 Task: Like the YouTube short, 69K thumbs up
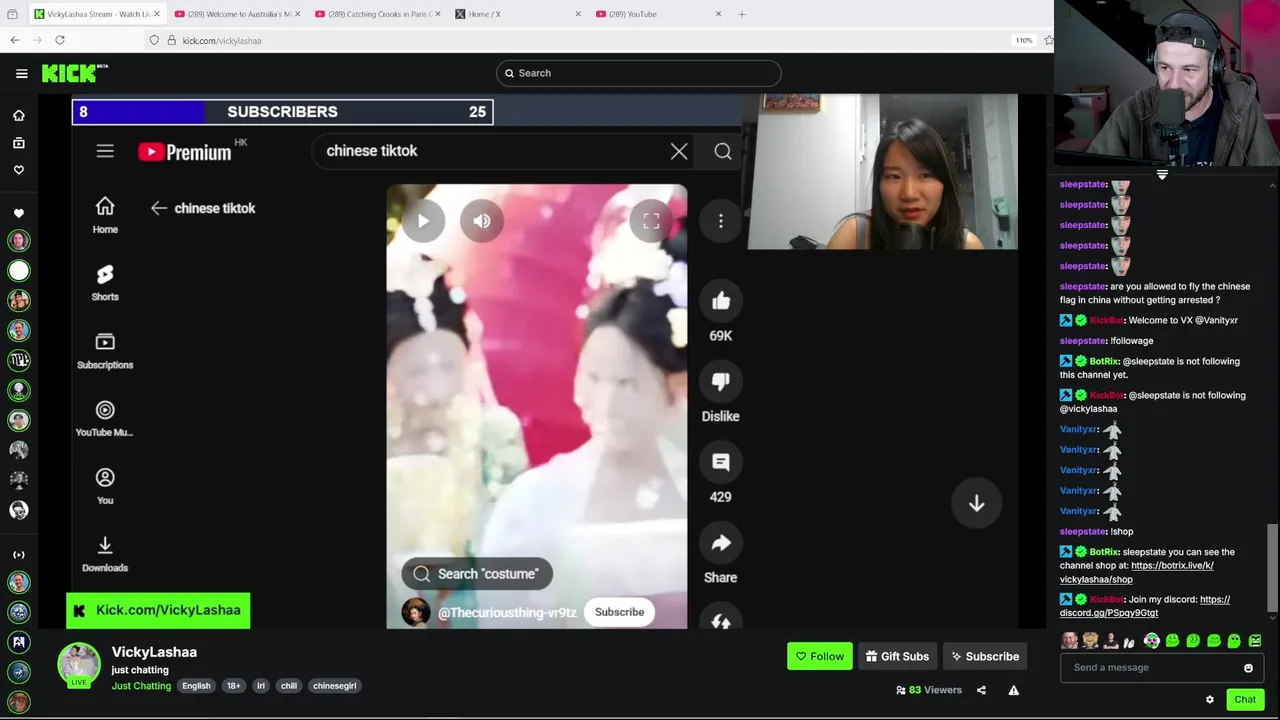click(721, 301)
